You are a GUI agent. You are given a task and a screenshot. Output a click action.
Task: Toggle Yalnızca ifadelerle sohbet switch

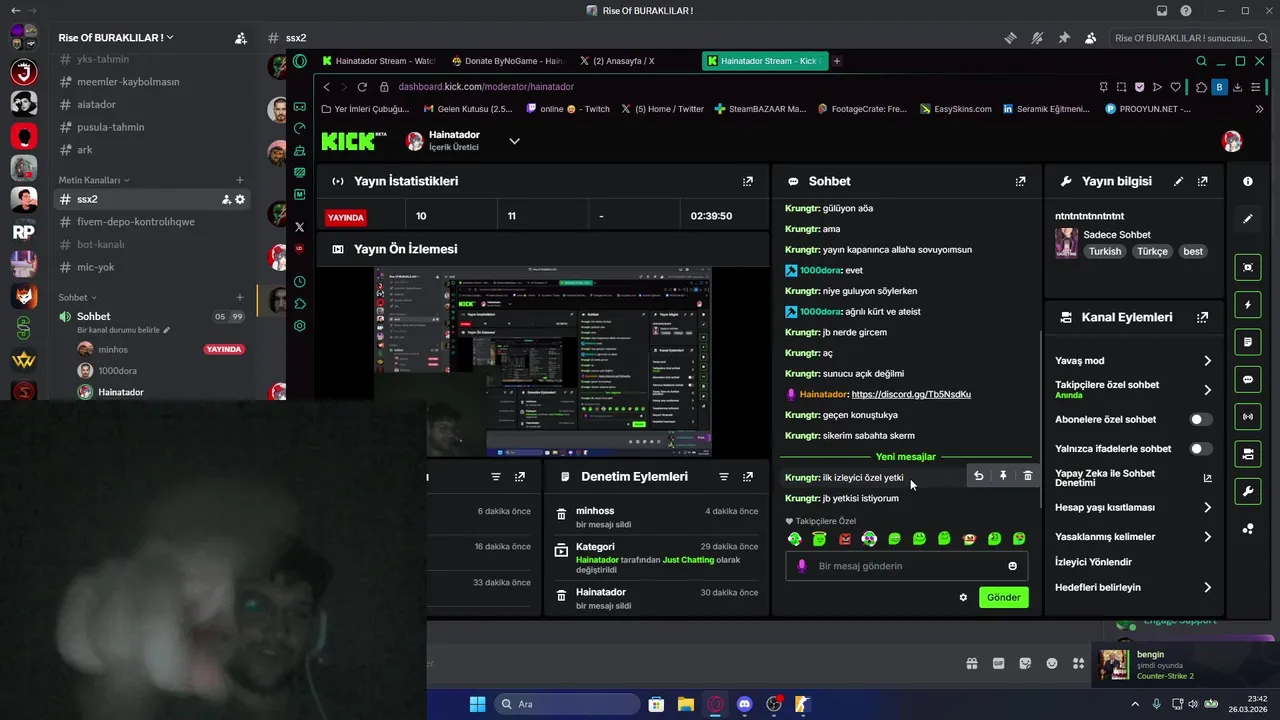coord(1201,449)
